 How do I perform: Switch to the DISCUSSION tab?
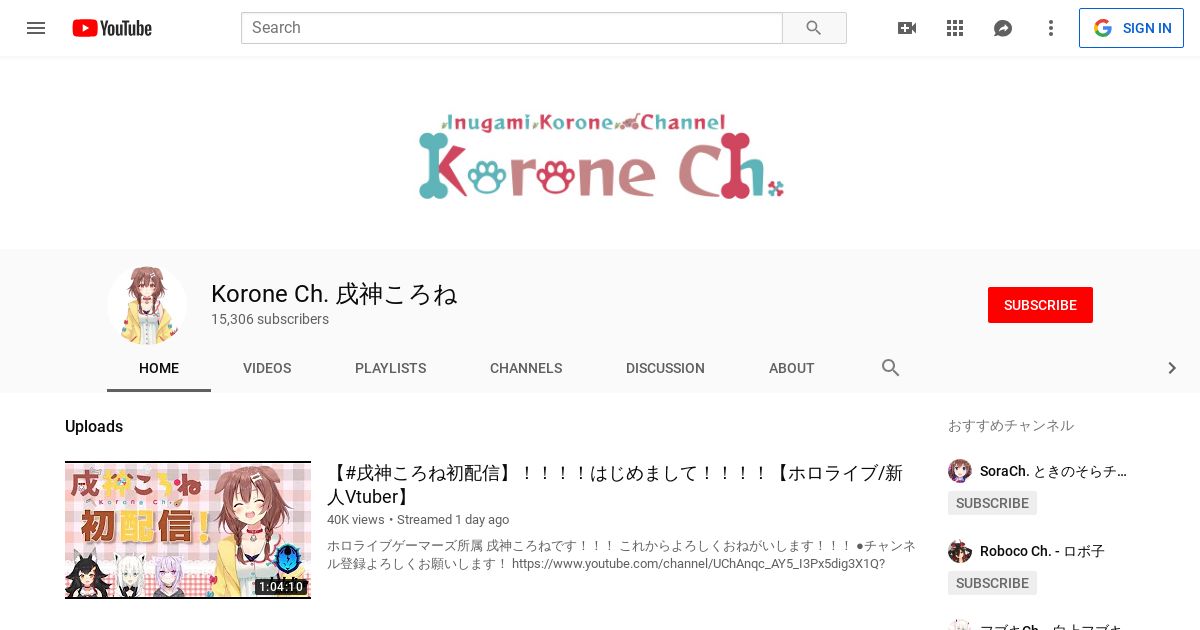[665, 368]
